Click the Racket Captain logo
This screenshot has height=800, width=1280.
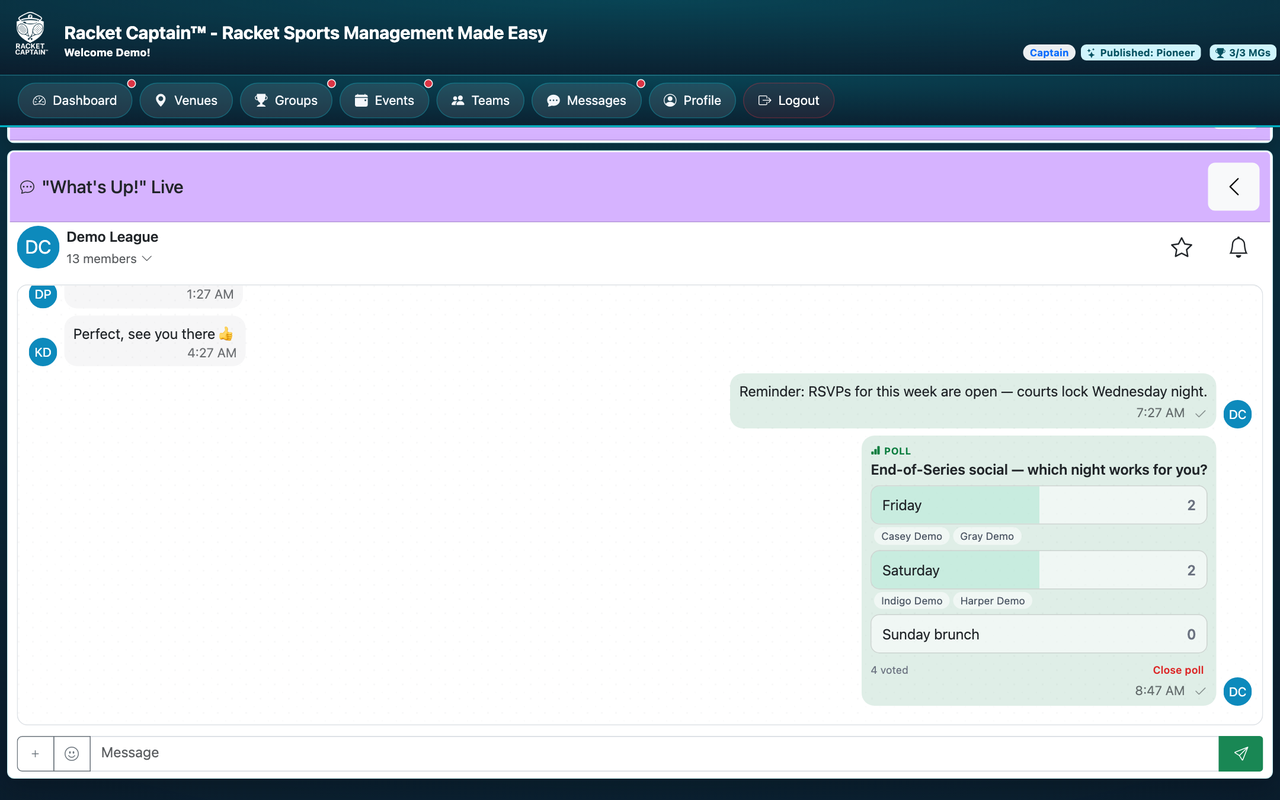click(30, 33)
